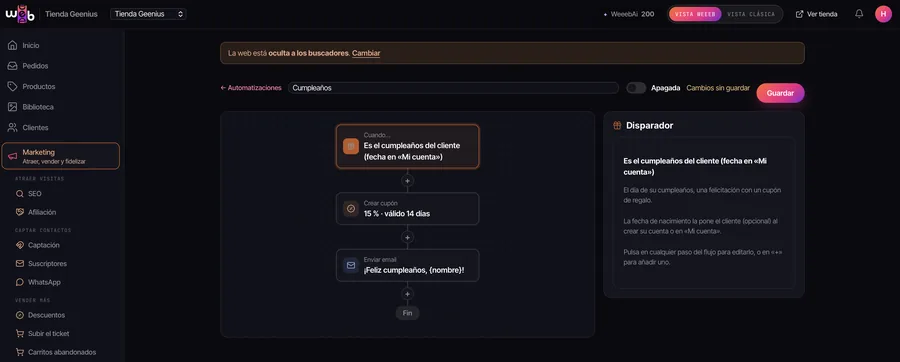Select the Enviar email node
900x362 pixels.
(408, 265)
